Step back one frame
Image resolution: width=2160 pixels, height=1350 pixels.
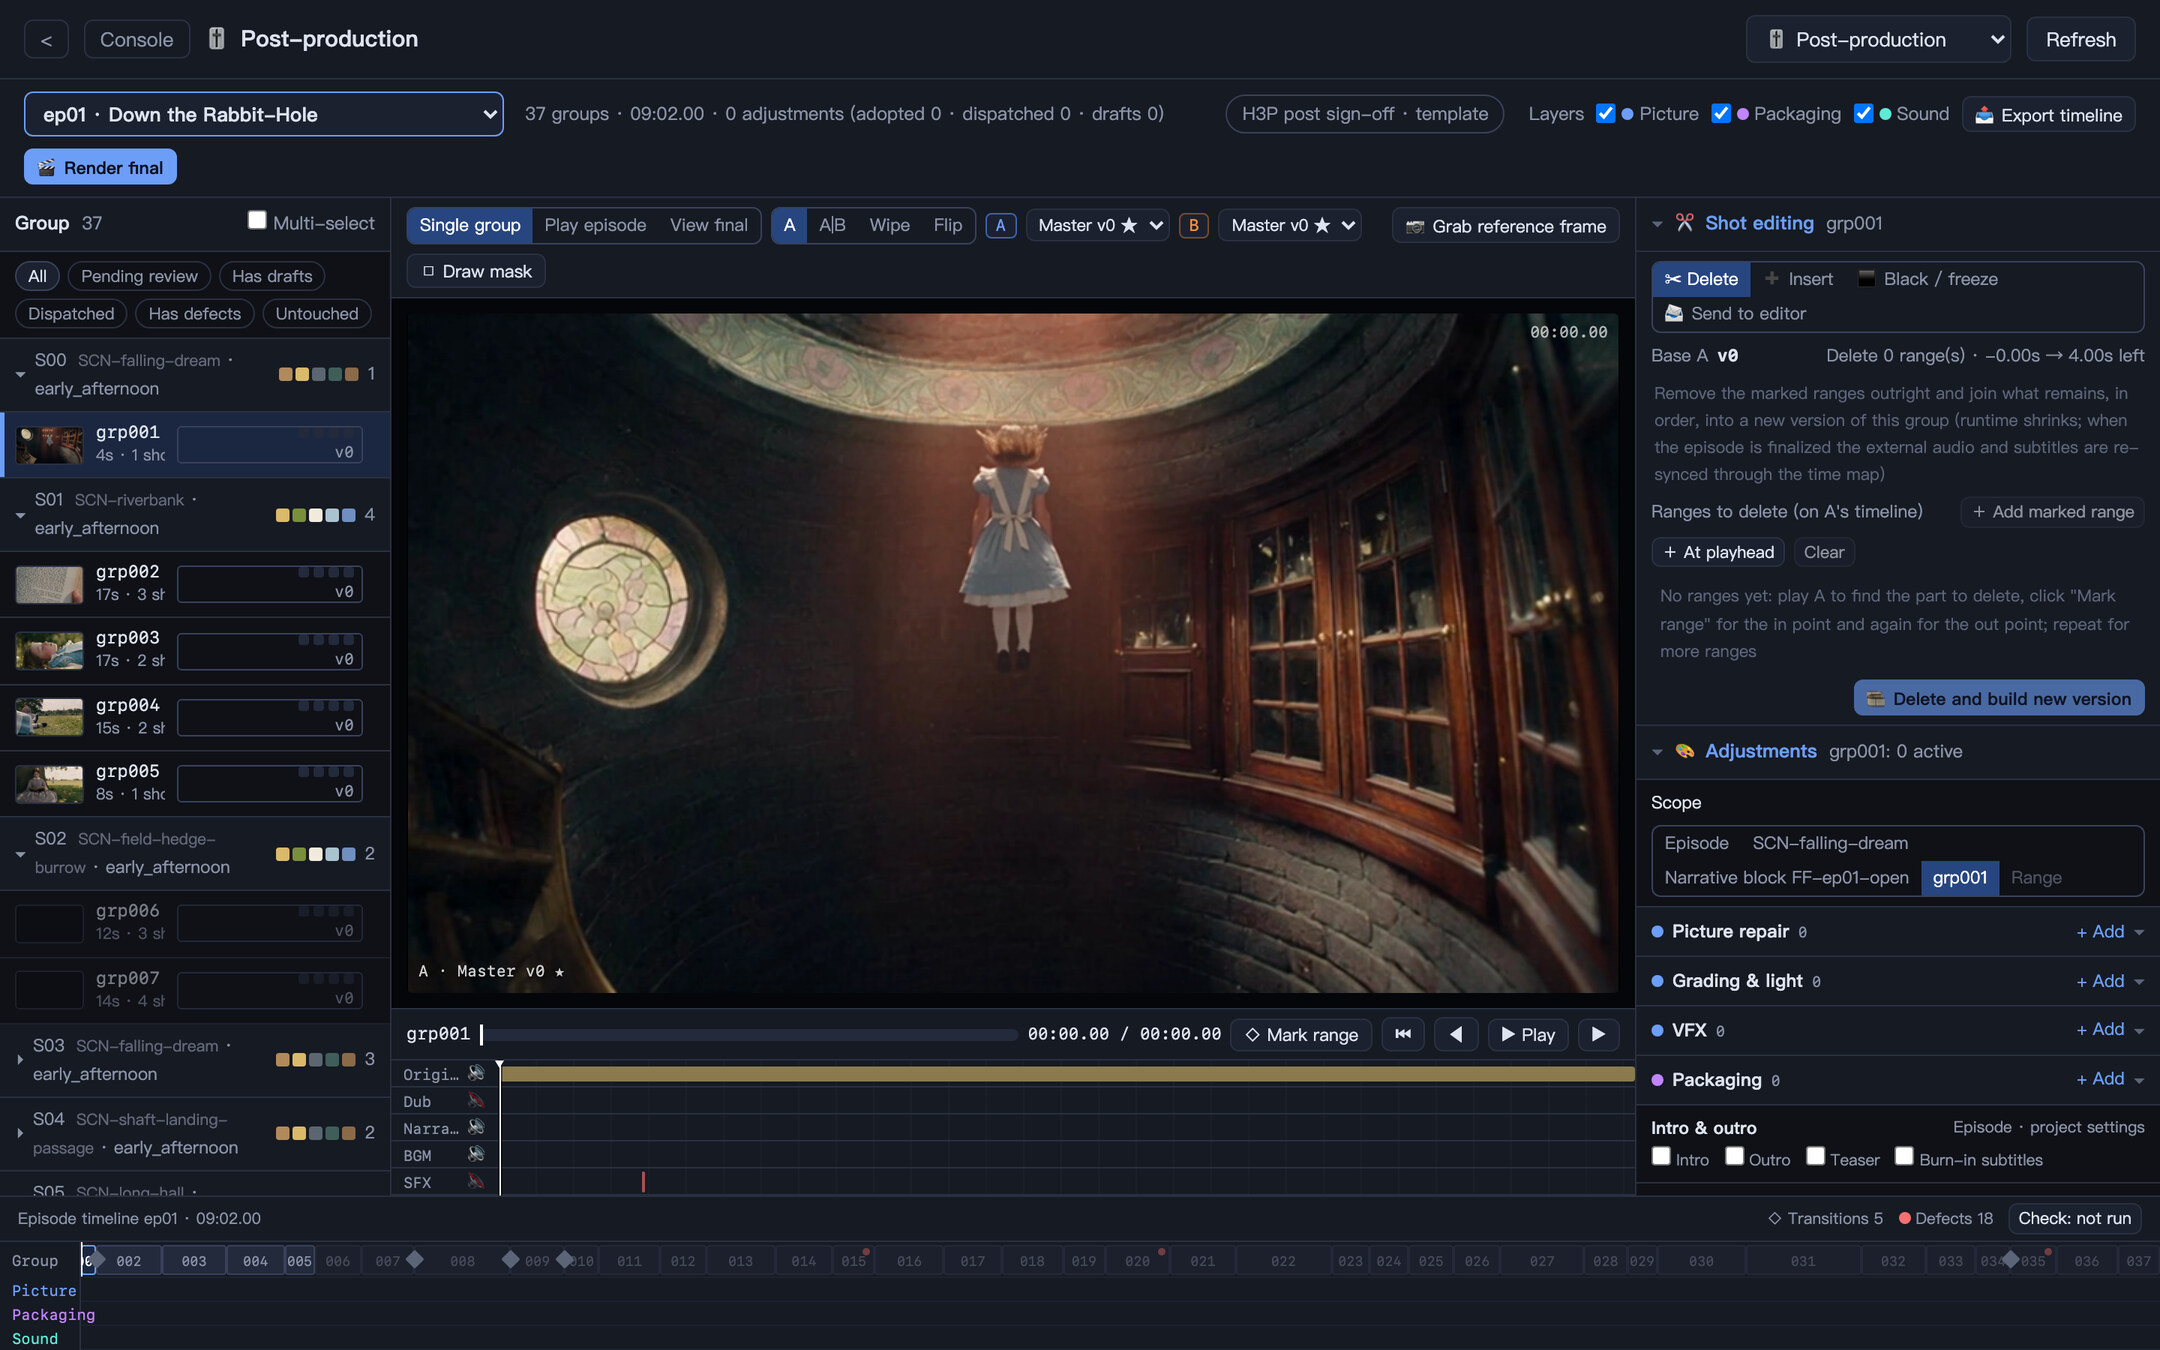click(x=1456, y=1034)
